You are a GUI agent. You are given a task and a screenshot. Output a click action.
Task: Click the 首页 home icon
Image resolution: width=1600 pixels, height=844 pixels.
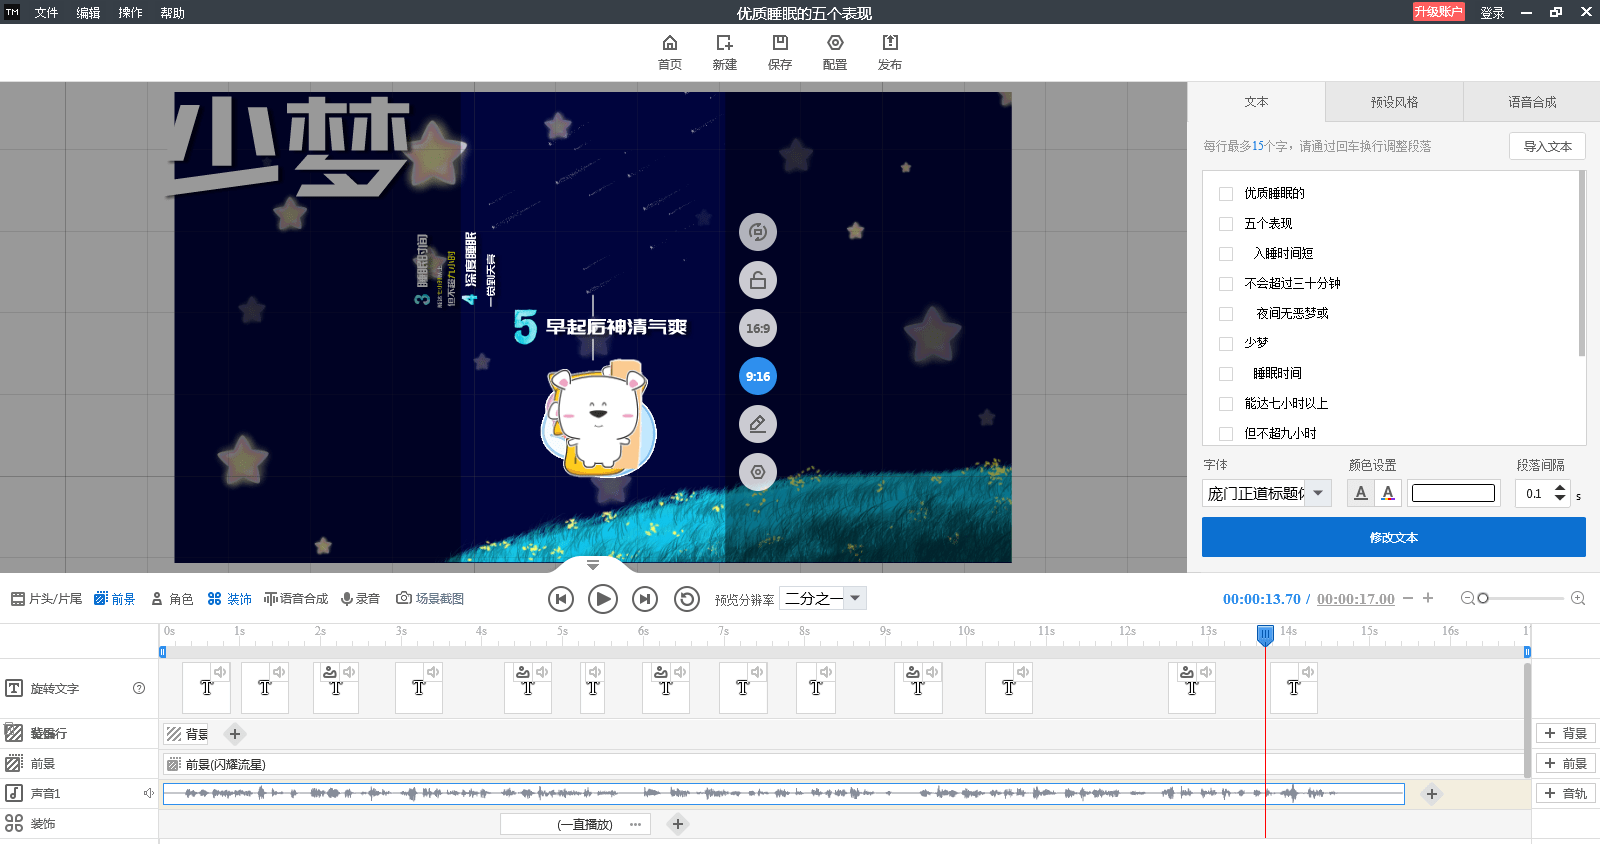point(670,43)
